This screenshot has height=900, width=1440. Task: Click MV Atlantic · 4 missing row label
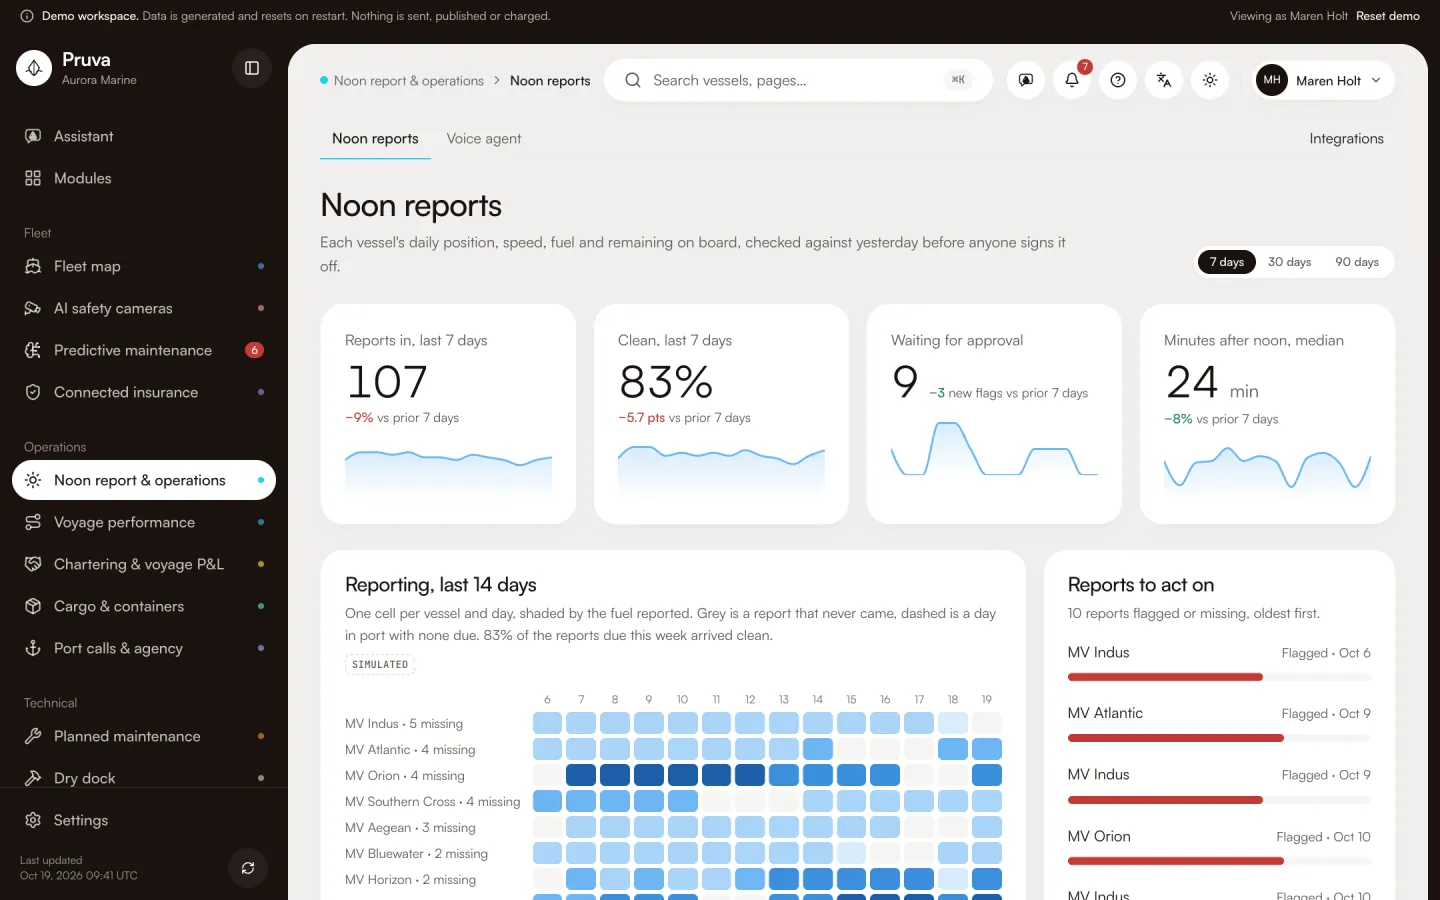click(x=410, y=750)
